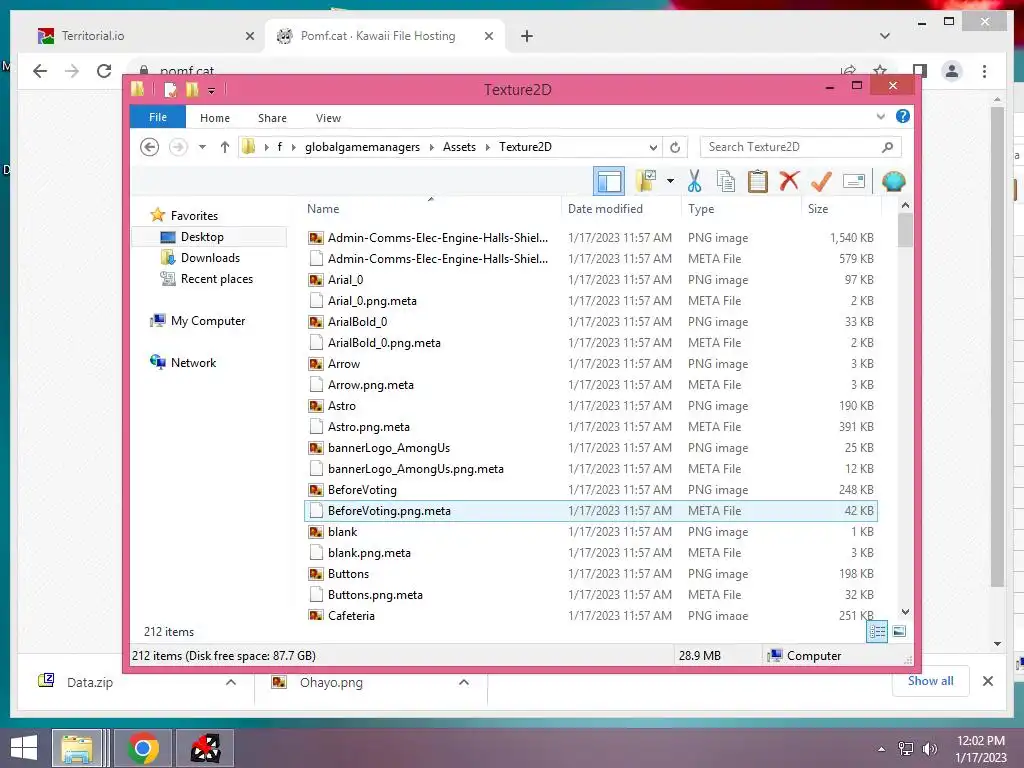Select Recent places in navigation pane
Viewport: 1024px width, 768px height.
click(x=216, y=279)
